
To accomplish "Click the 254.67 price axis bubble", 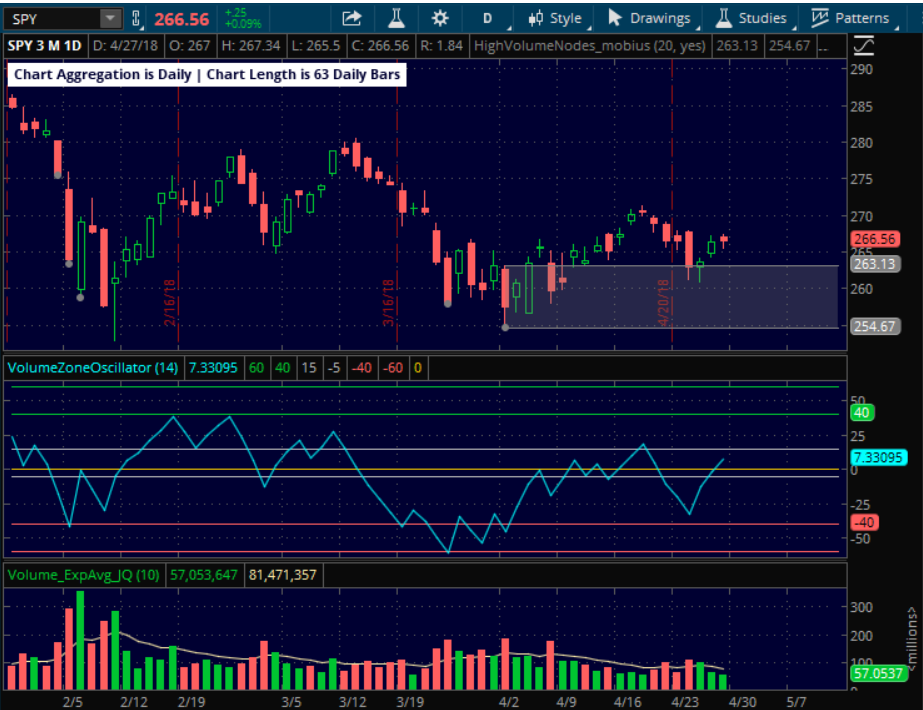I will click(x=875, y=326).
